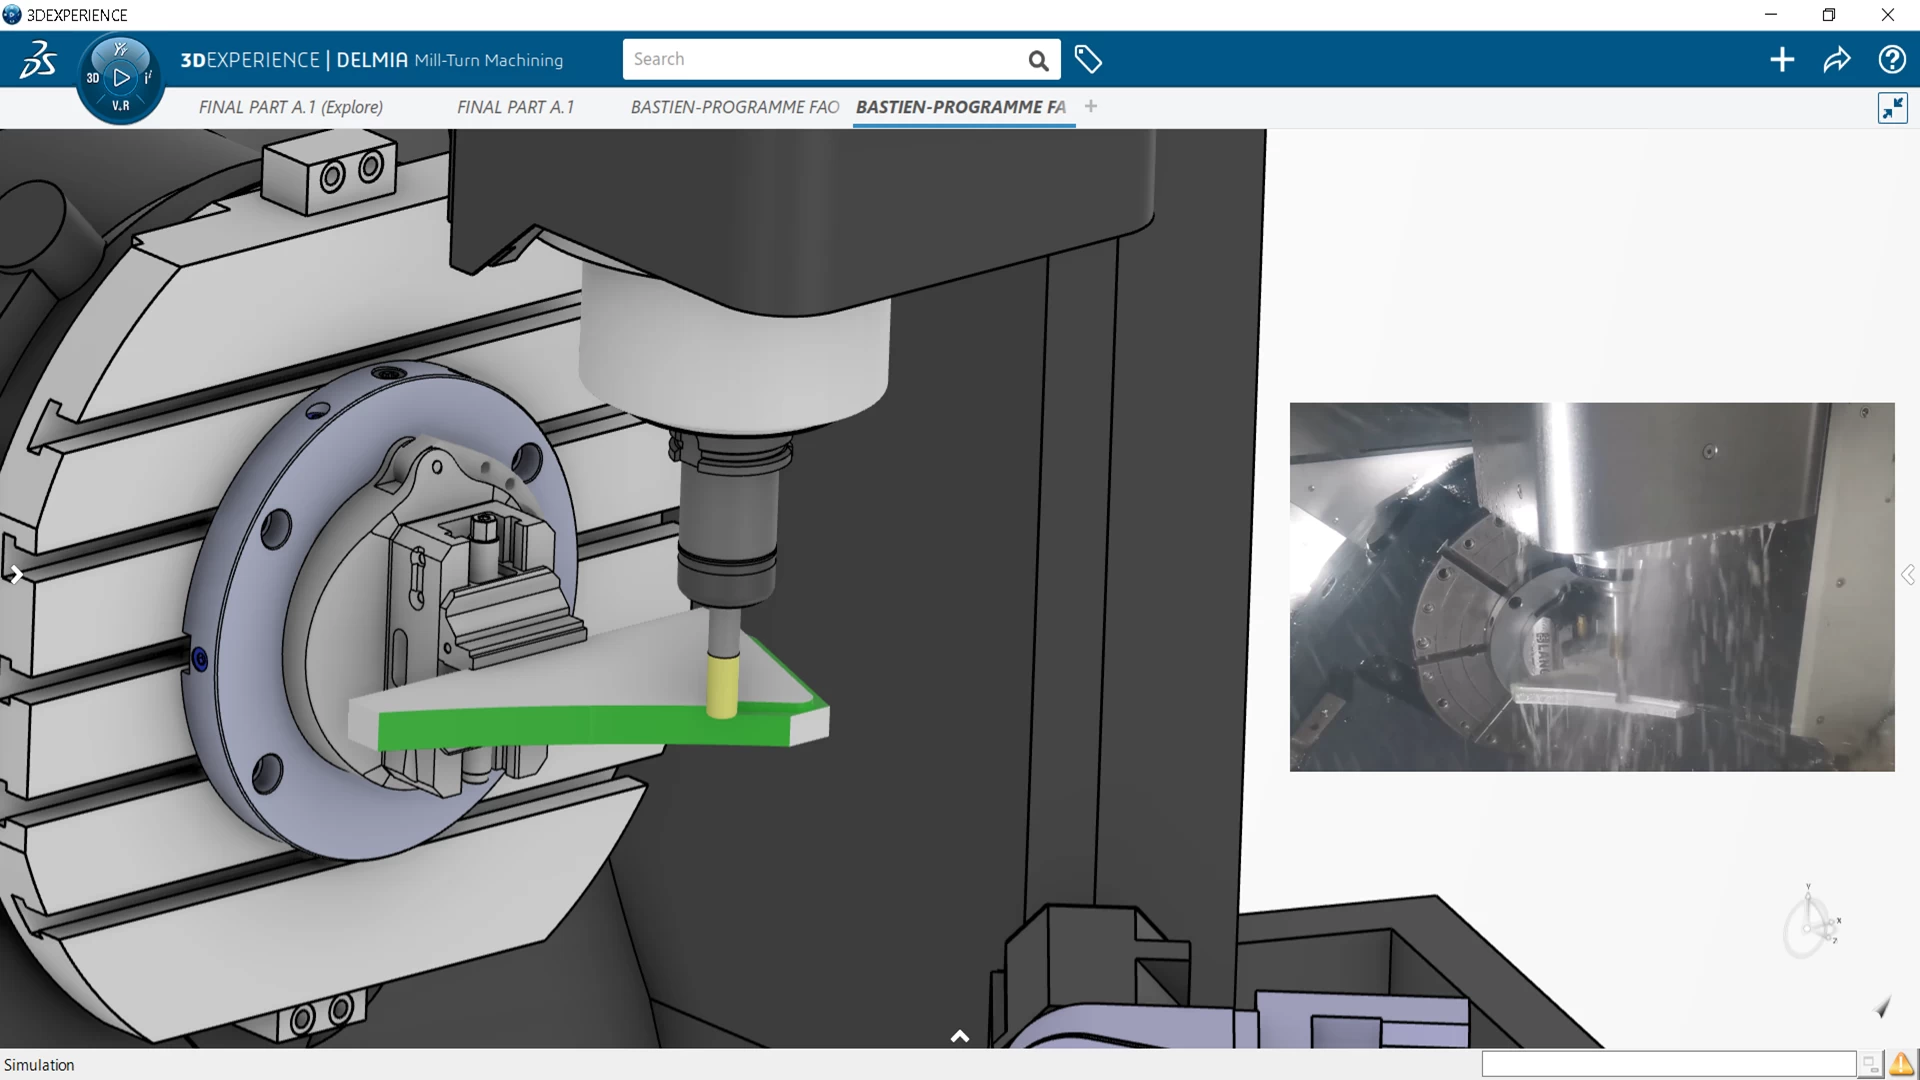Click FINAL PART A.1 tab label
Screen dimensions: 1920x1080
tap(516, 107)
